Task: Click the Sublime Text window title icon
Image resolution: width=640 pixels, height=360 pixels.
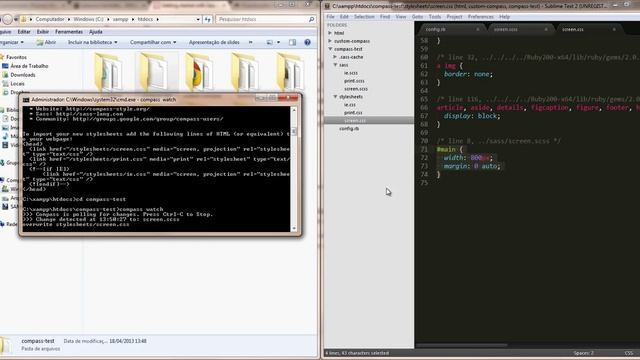Action: [327, 6]
